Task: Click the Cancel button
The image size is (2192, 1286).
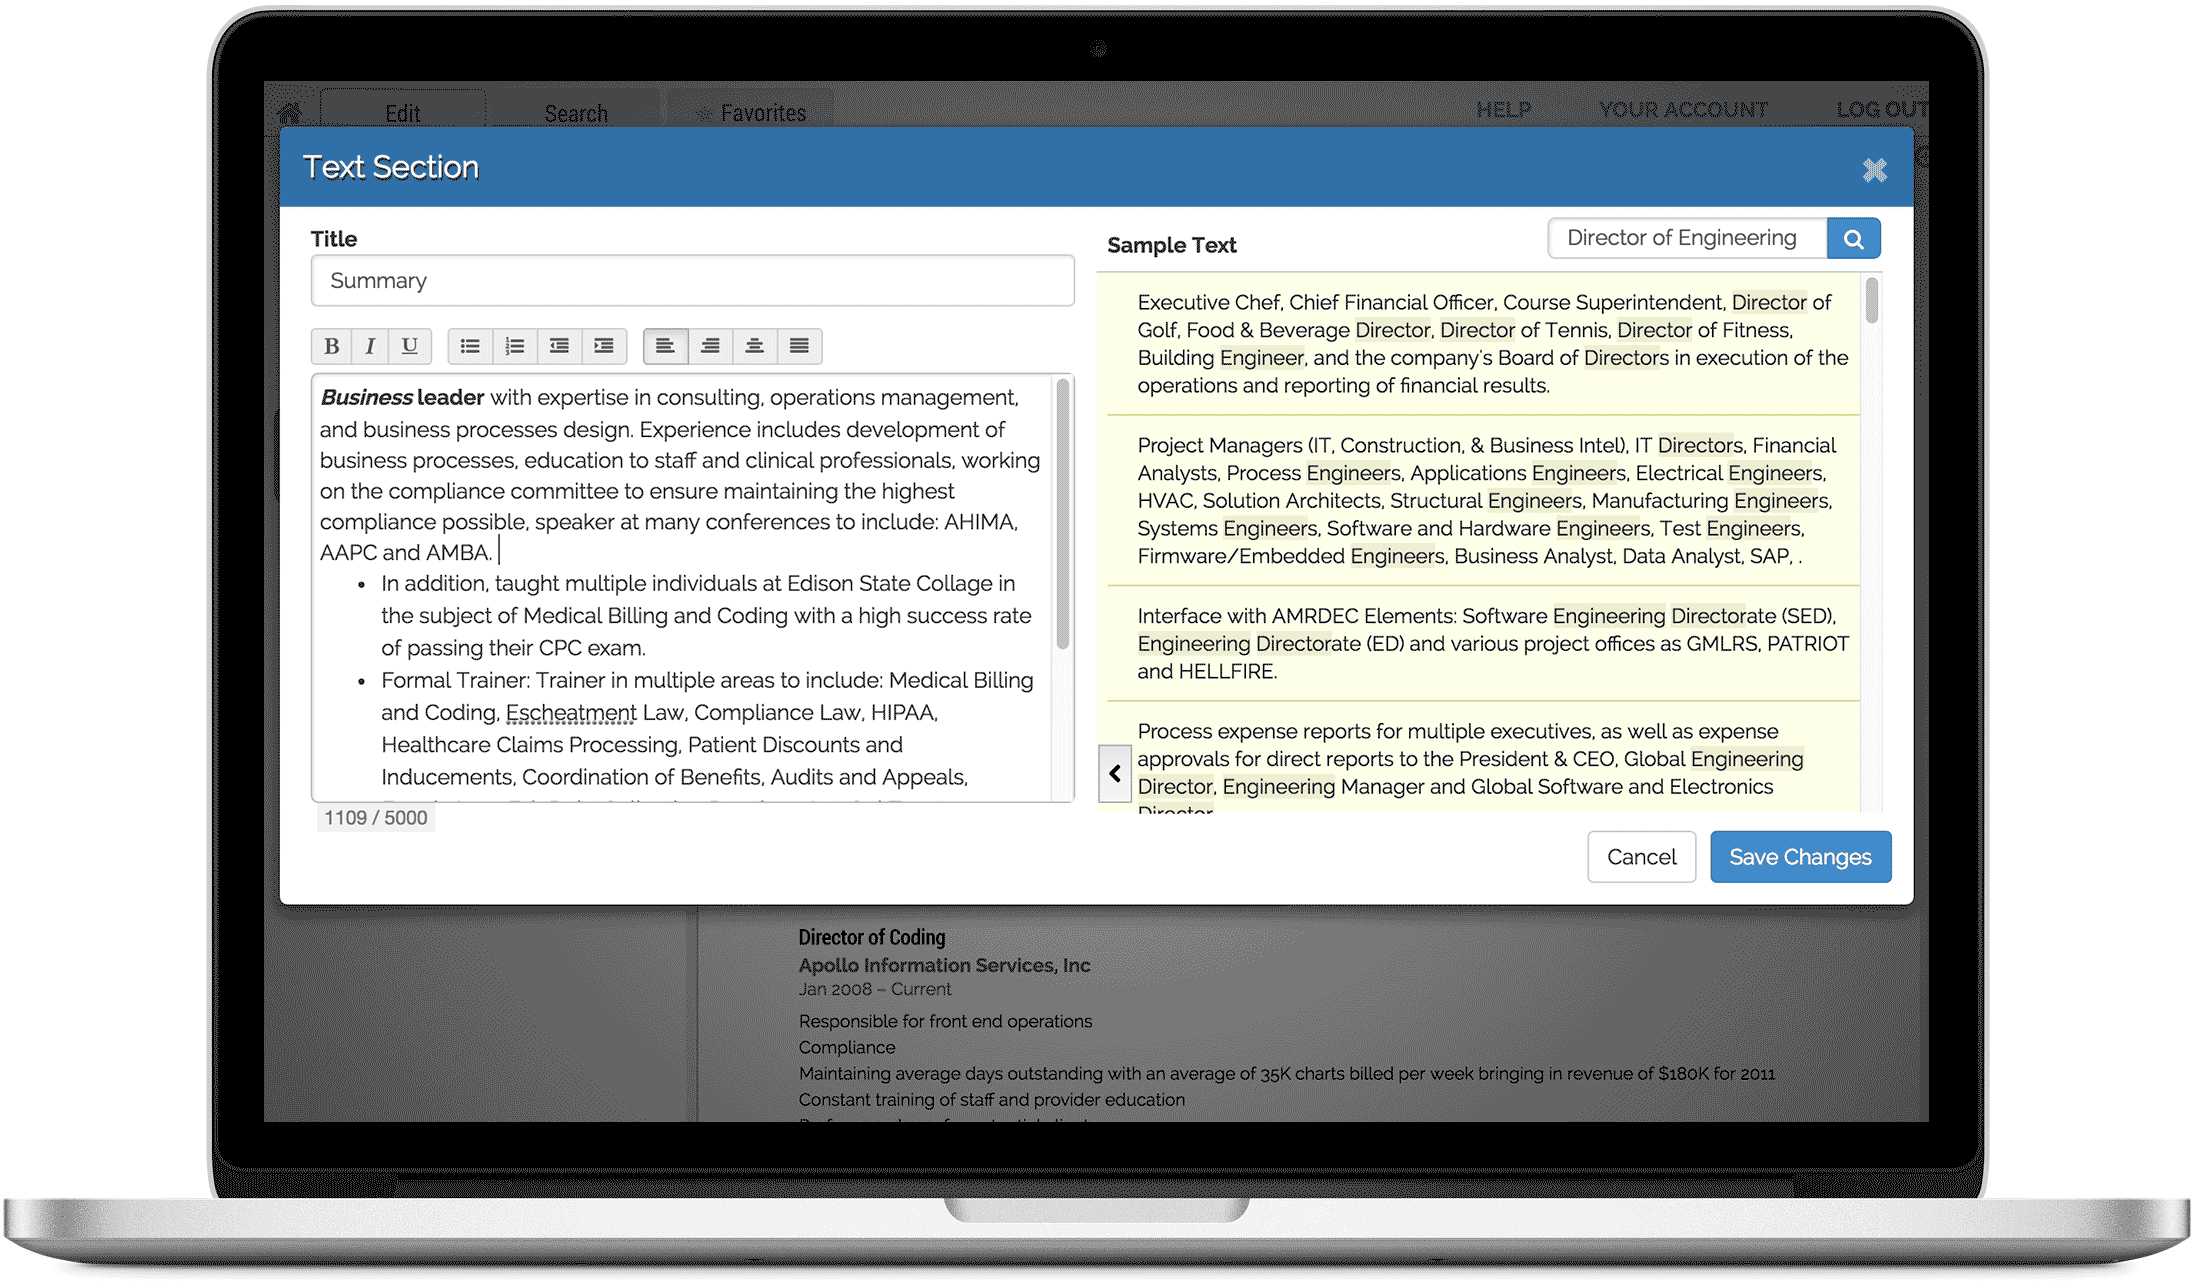Action: pos(1639,857)
